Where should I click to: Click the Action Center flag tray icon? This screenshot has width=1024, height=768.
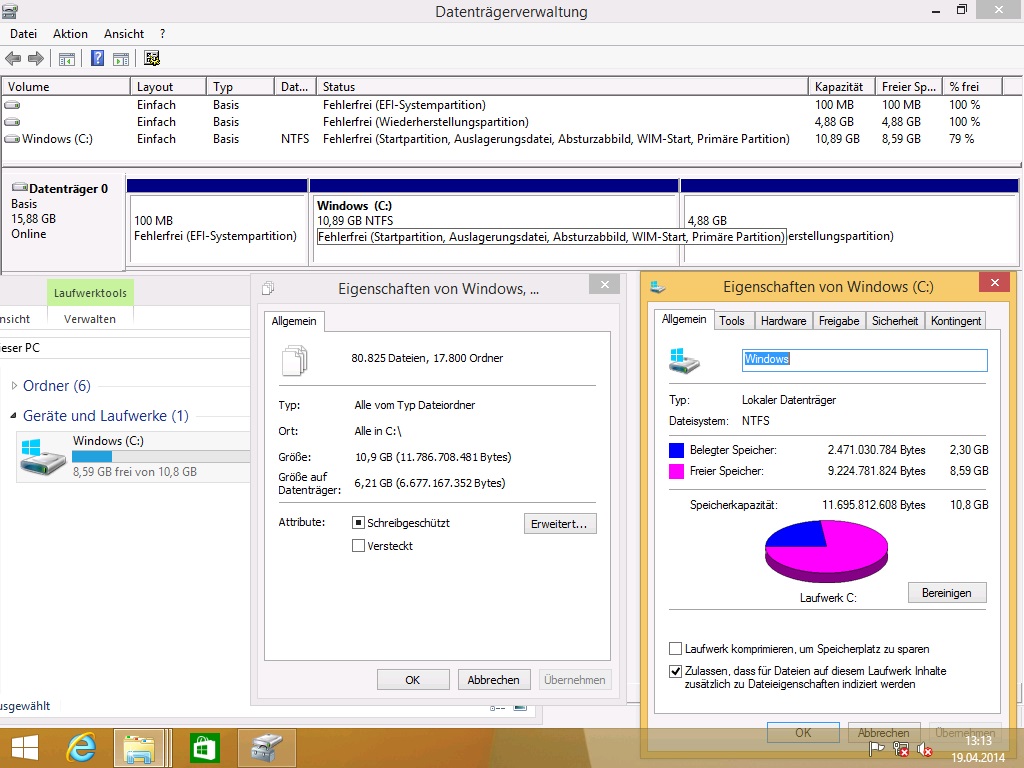[x=876, y=750]
